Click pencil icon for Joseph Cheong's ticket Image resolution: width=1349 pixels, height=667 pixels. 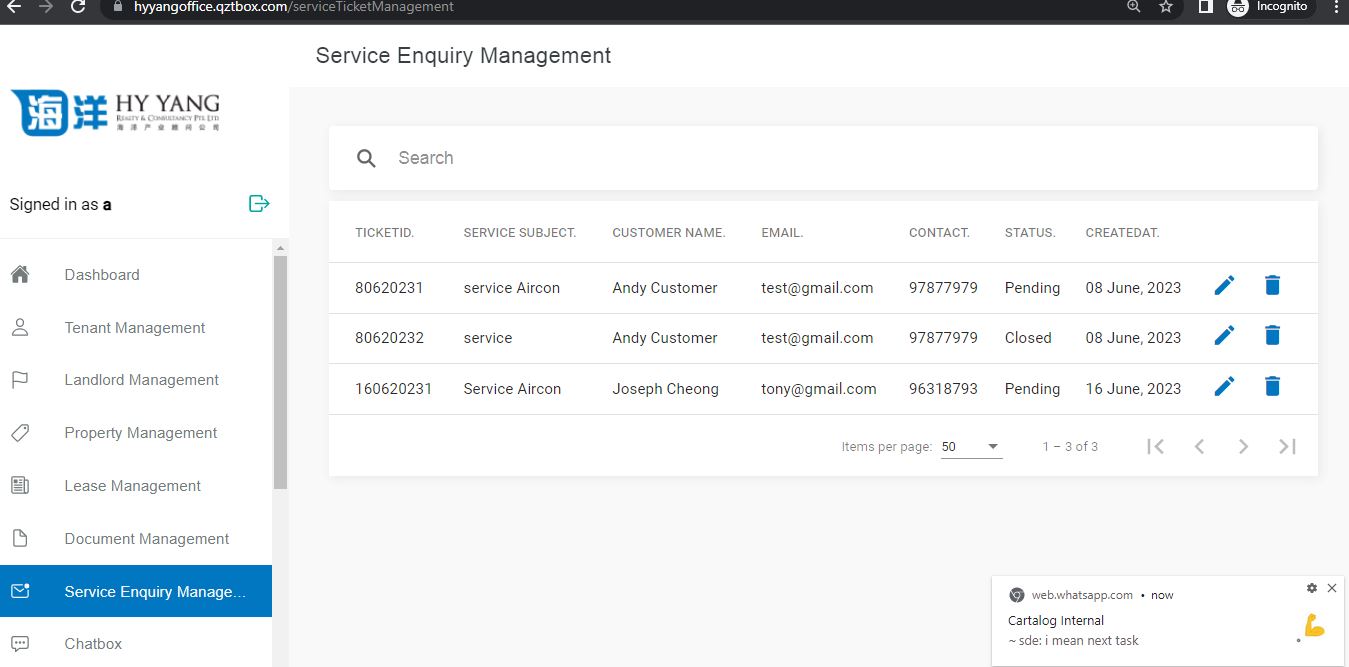pyautogui.click(x=1224, y=387)
